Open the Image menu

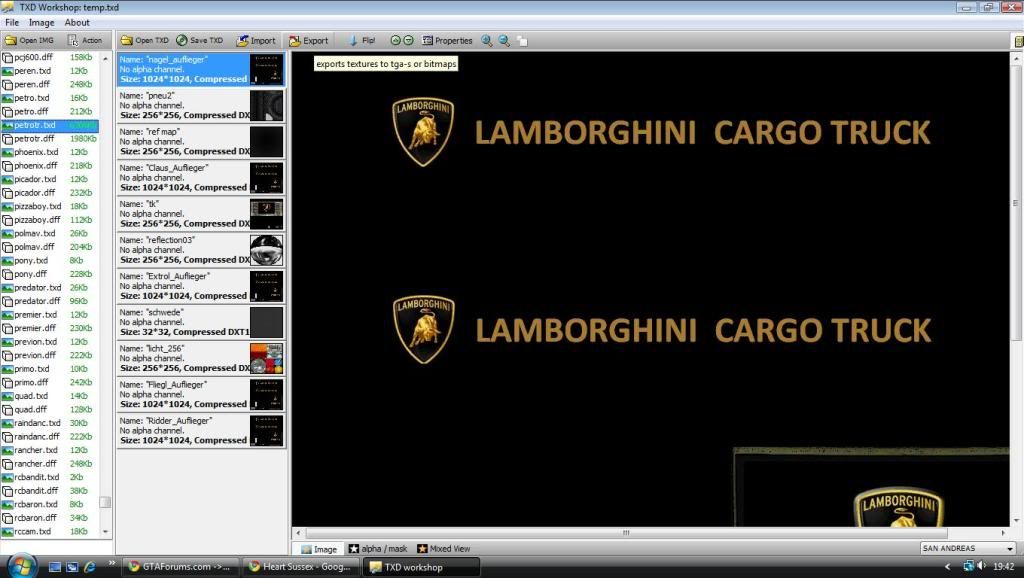[x=40, y=22]
